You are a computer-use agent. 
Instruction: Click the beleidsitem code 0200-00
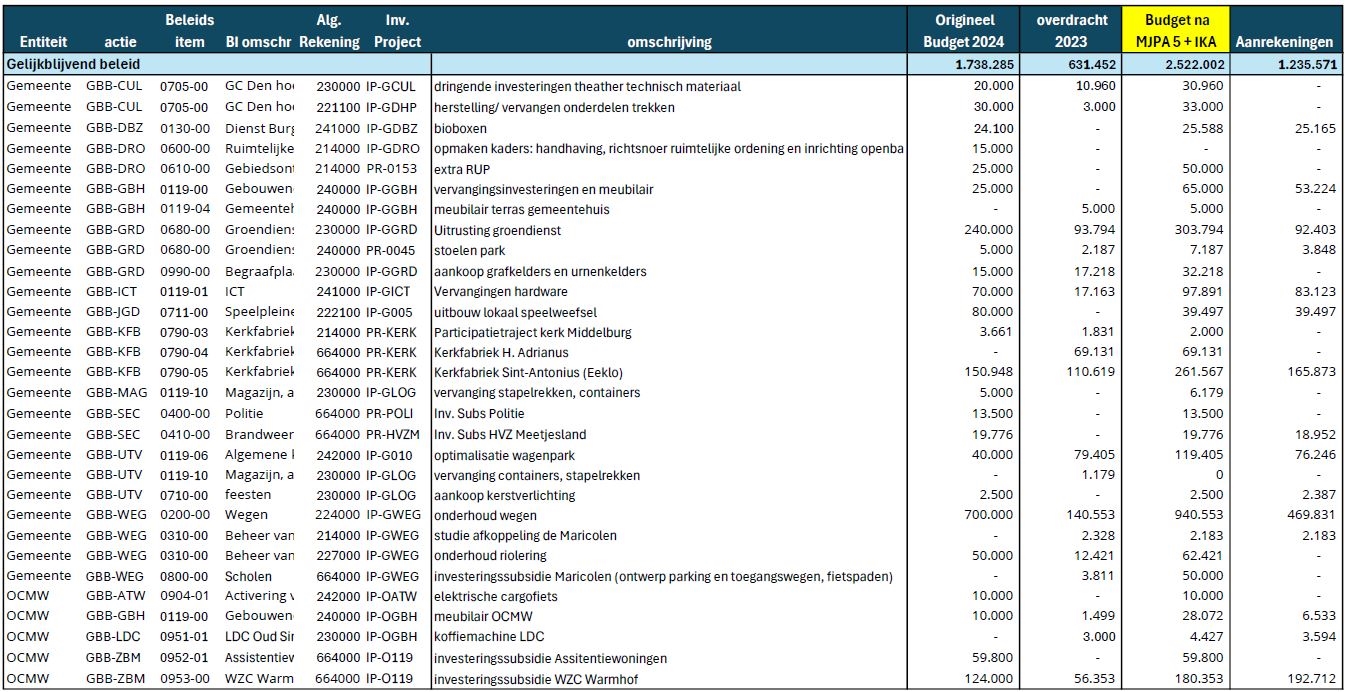coord(185,515)
